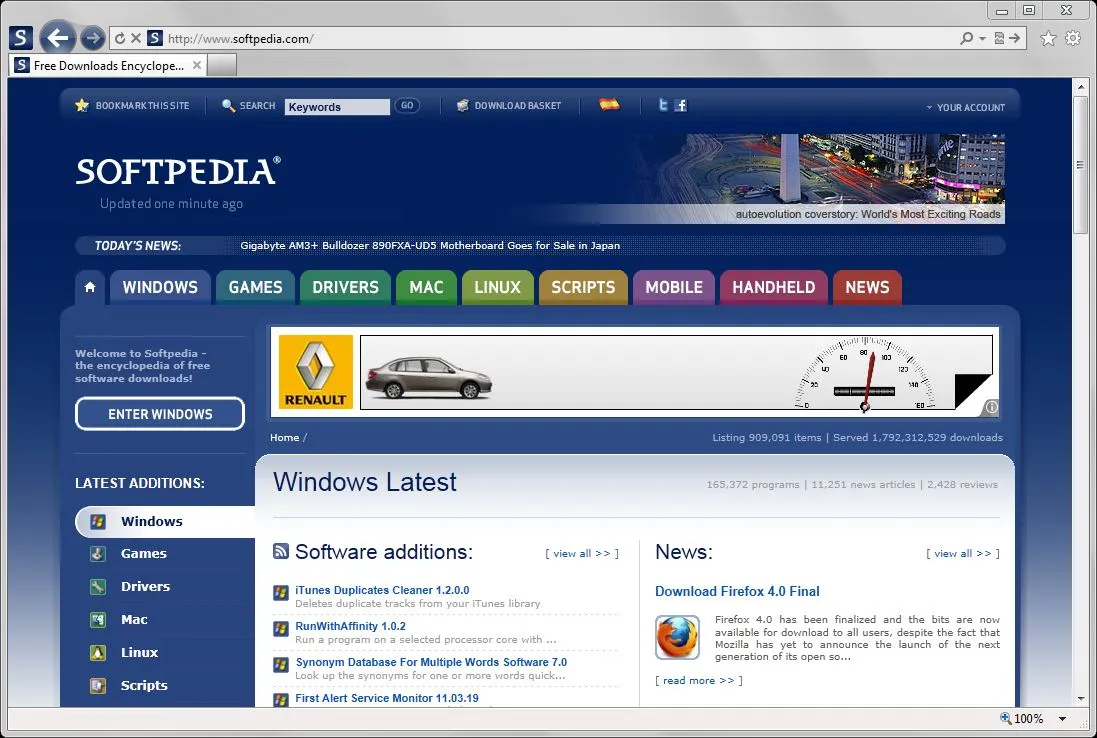The height and width of the screenshot is (738, 1097).
Task: Select Games under Latest Additions
Action: point(144,553)
